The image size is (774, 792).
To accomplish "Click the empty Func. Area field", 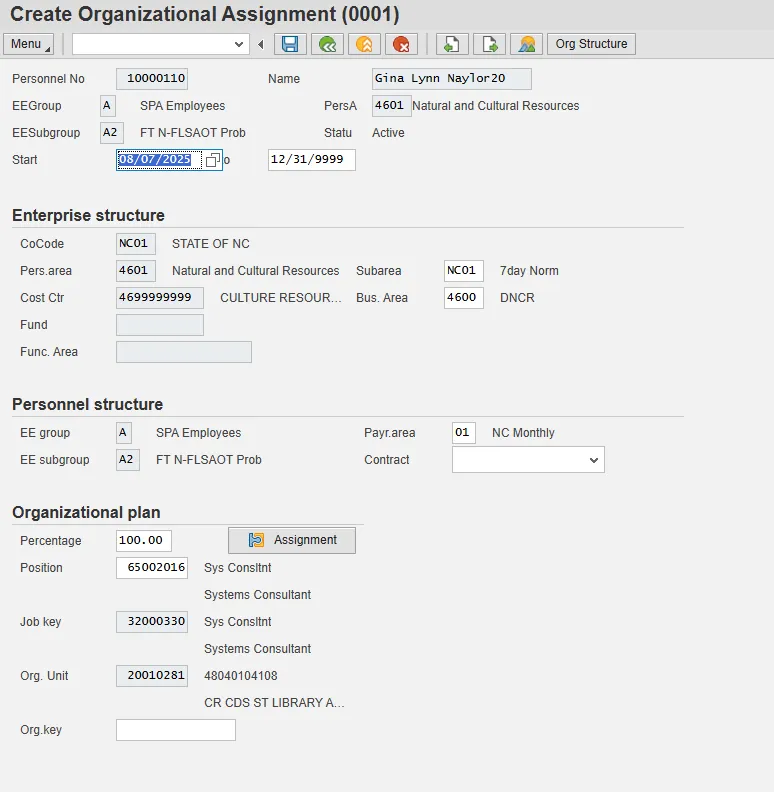I will tap(184, 352).
